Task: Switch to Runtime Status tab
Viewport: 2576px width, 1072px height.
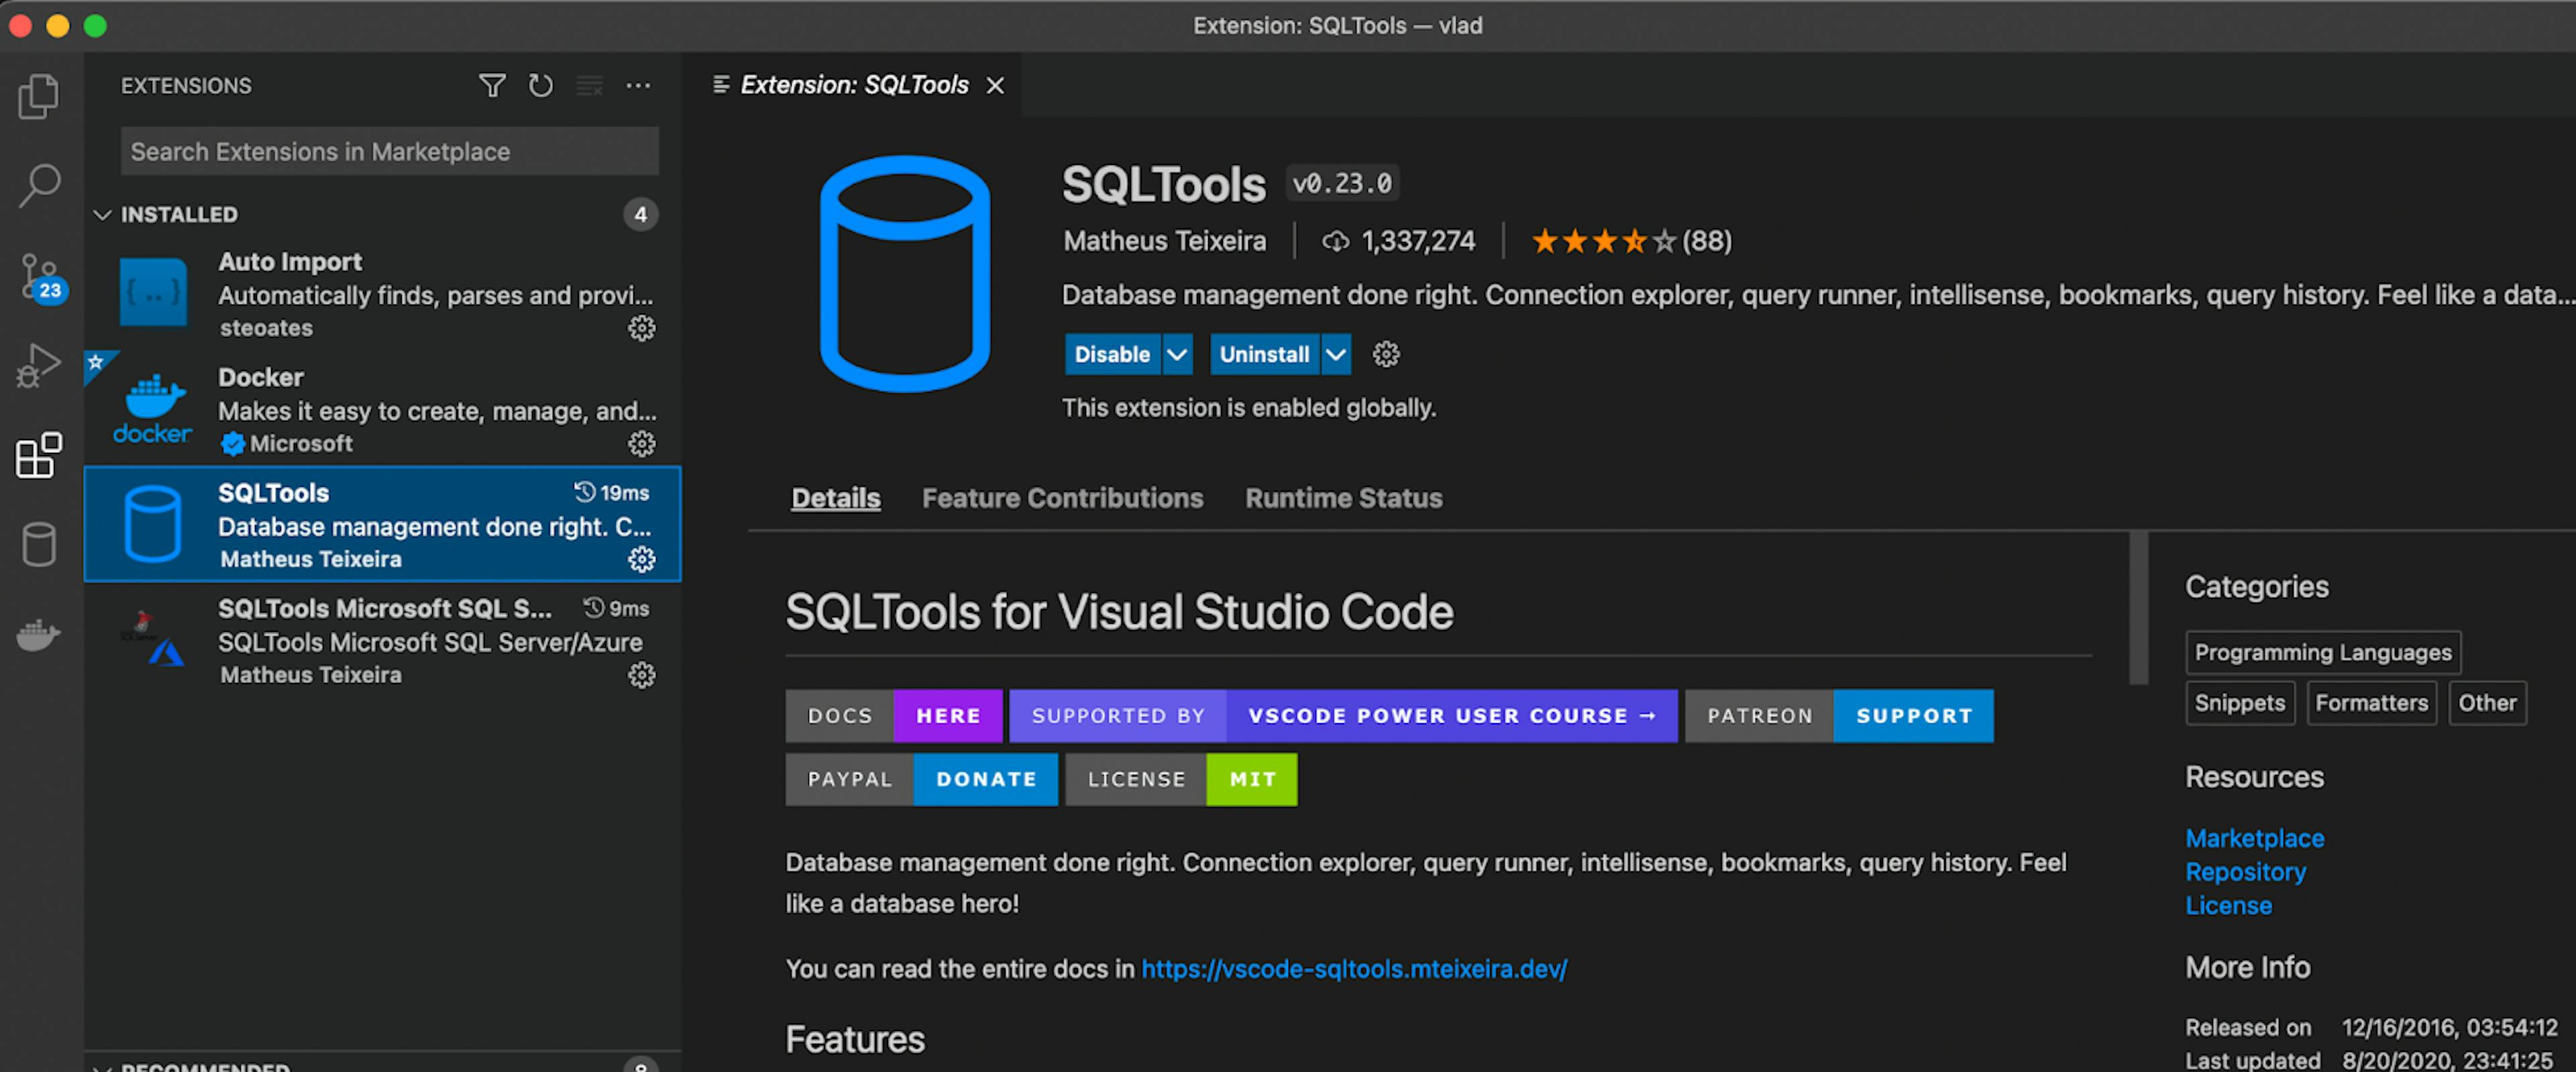Action: 1343,498
